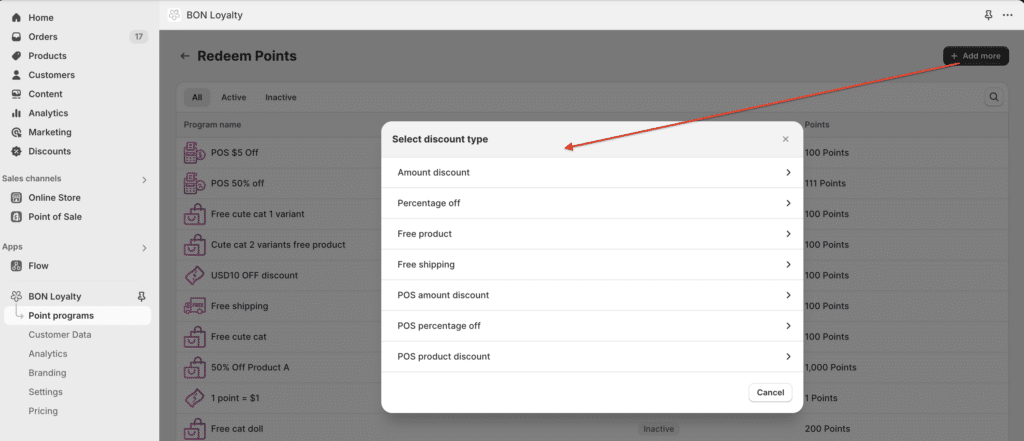The height and width of the screenshot is (441, 1024).
Task: Close the Select discount type dialog
Action: [786, 139]
